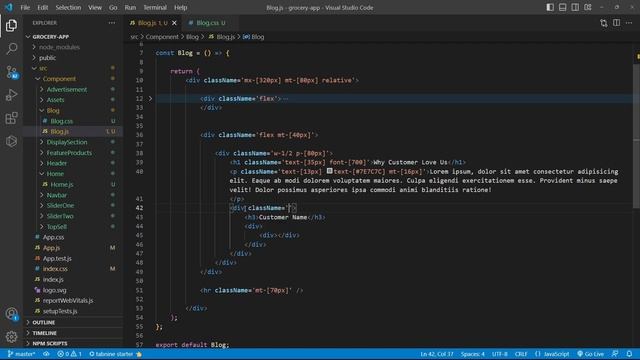Open the customize layout icon
Viewport: 640px width, 360px height.
tap(588, 7)
